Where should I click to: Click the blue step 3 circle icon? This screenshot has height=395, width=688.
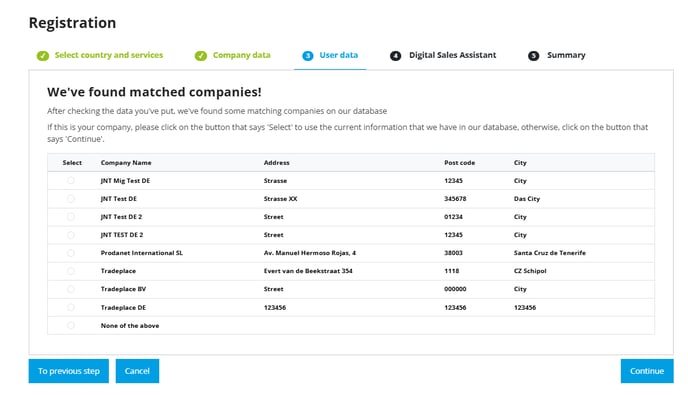pyautogui.click(x=308, y=56)
